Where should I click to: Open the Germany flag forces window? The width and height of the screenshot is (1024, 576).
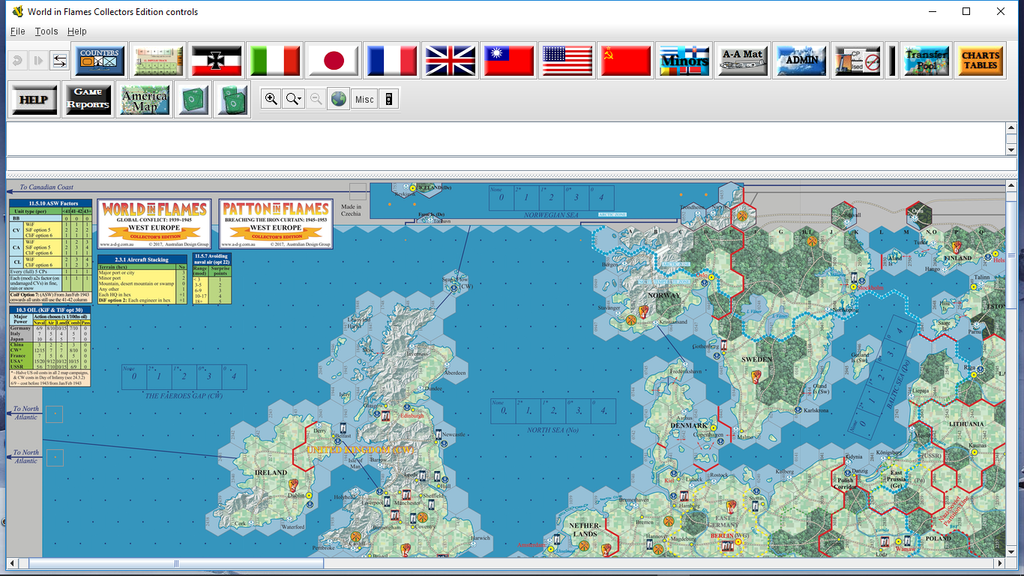pos(216,61)
